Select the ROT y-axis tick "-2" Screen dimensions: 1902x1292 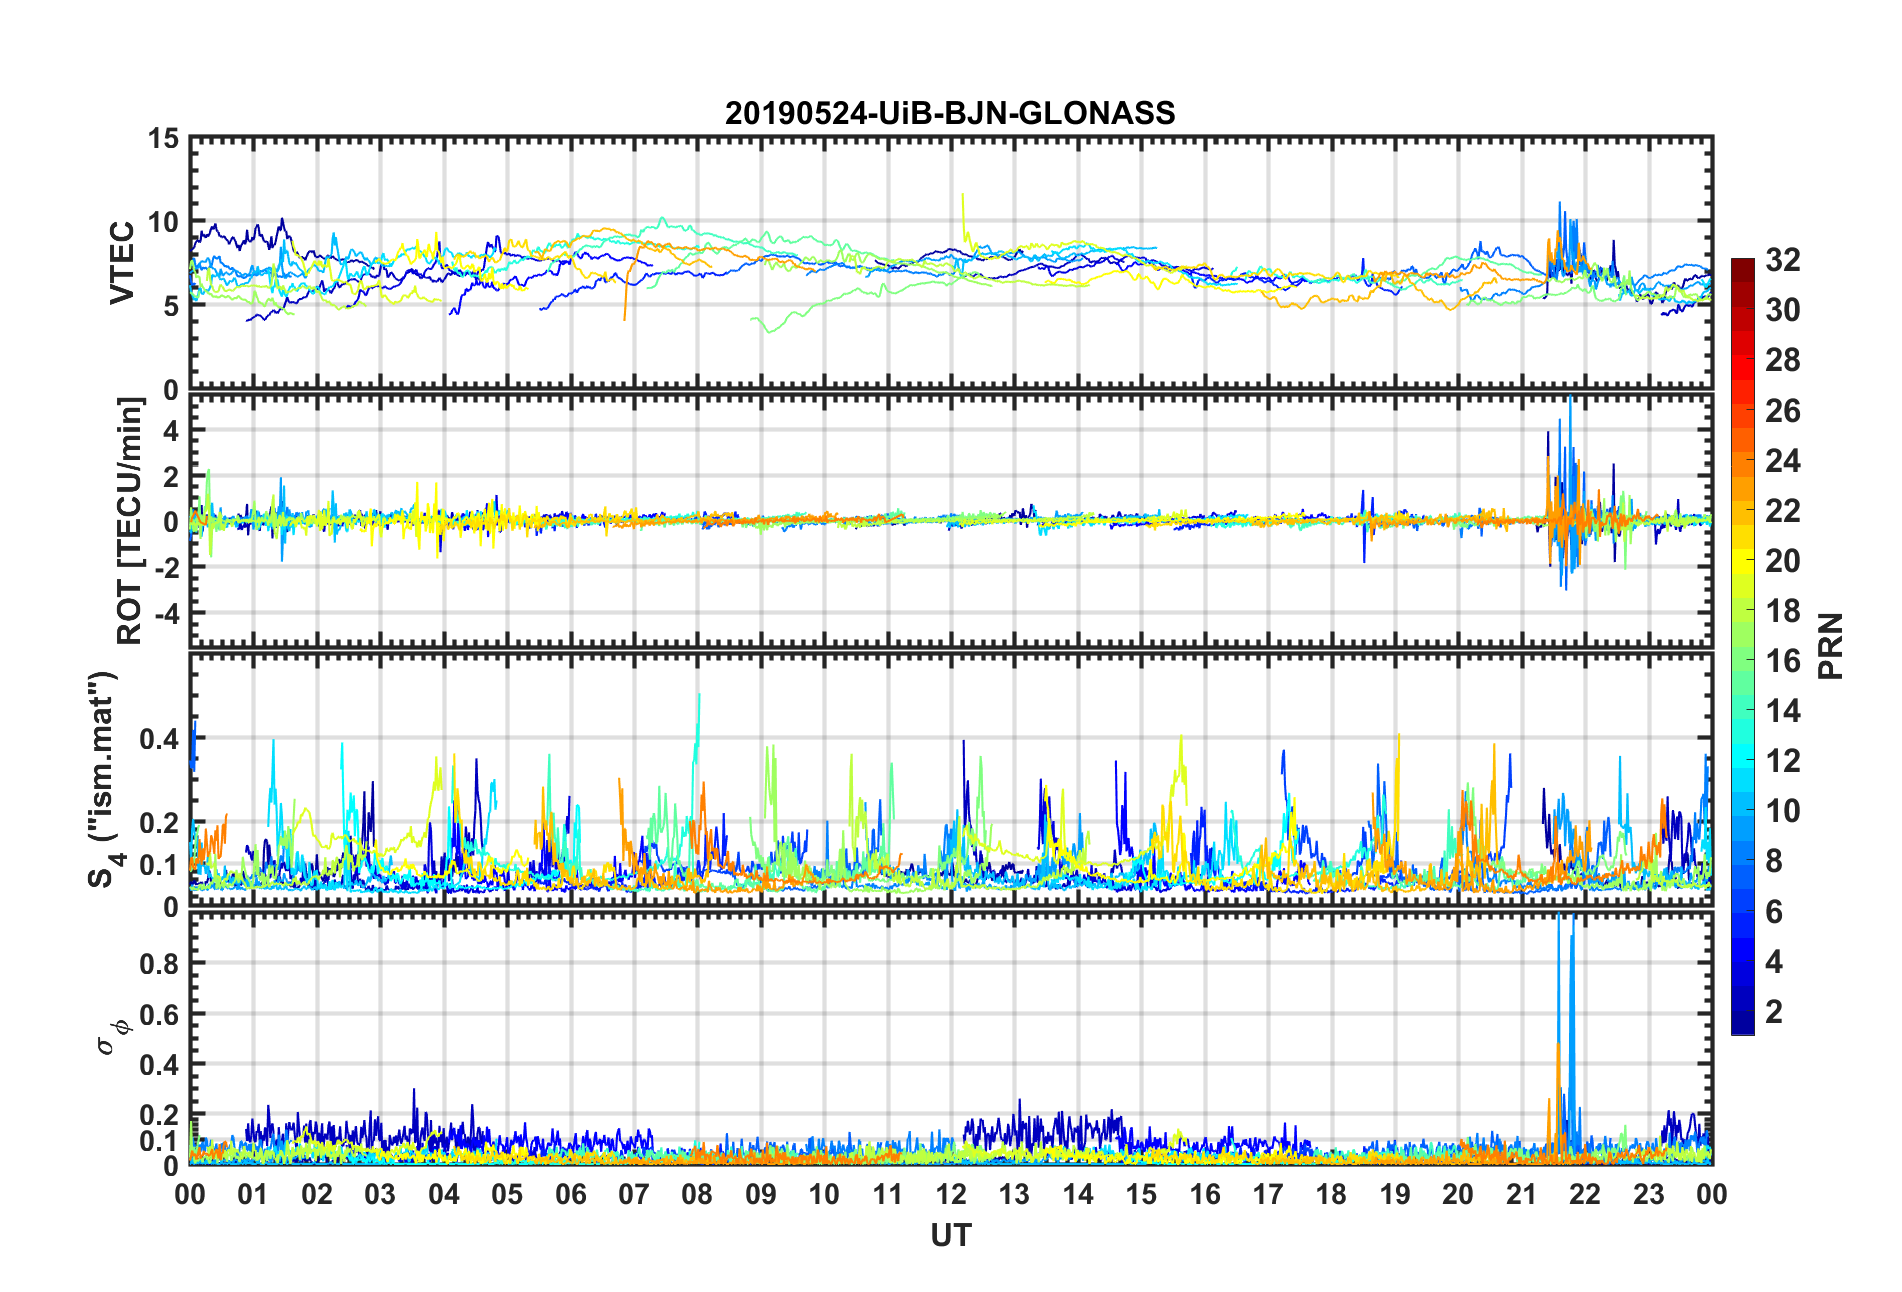click(x=166, y=567)
